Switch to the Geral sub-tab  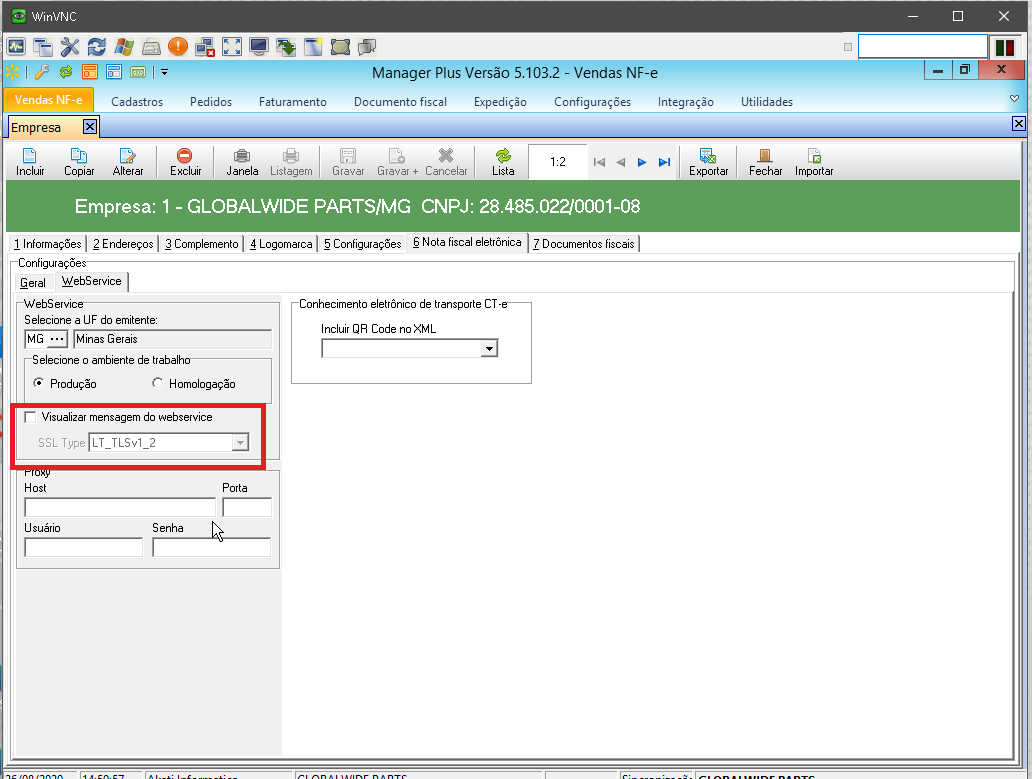click(33, 283)
